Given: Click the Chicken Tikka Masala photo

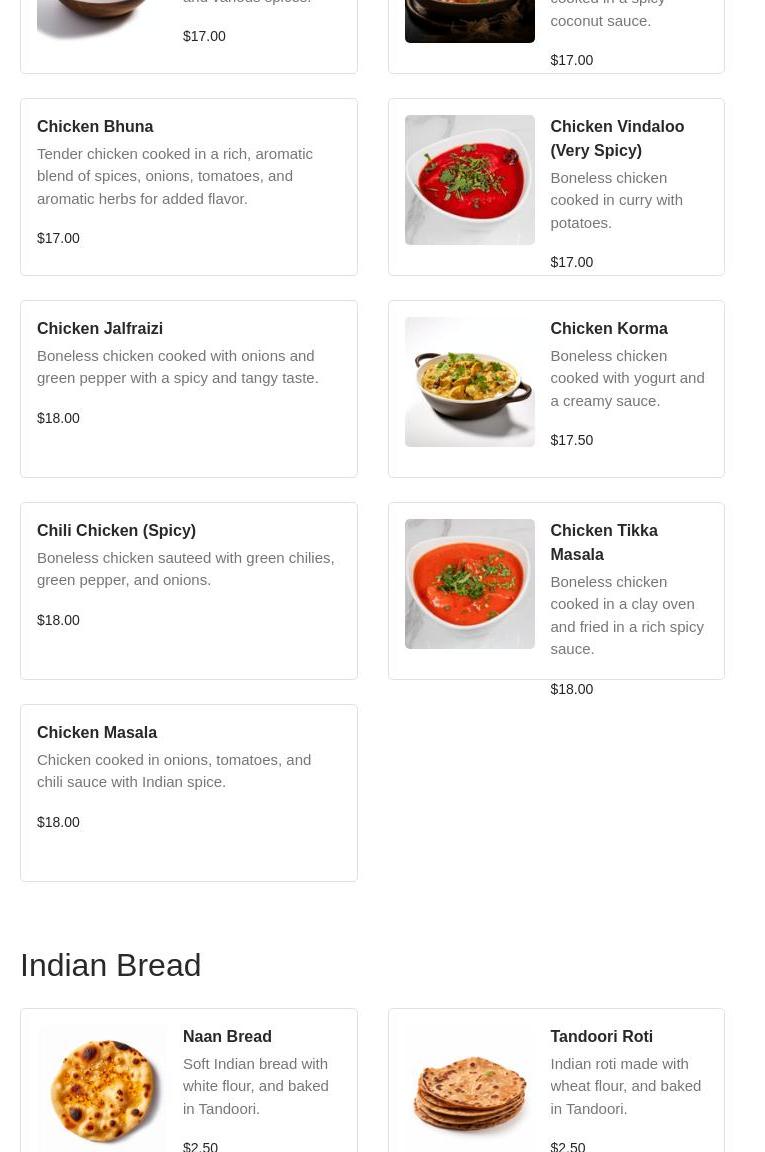Looking at the screenshot, I should click(469, 584).
